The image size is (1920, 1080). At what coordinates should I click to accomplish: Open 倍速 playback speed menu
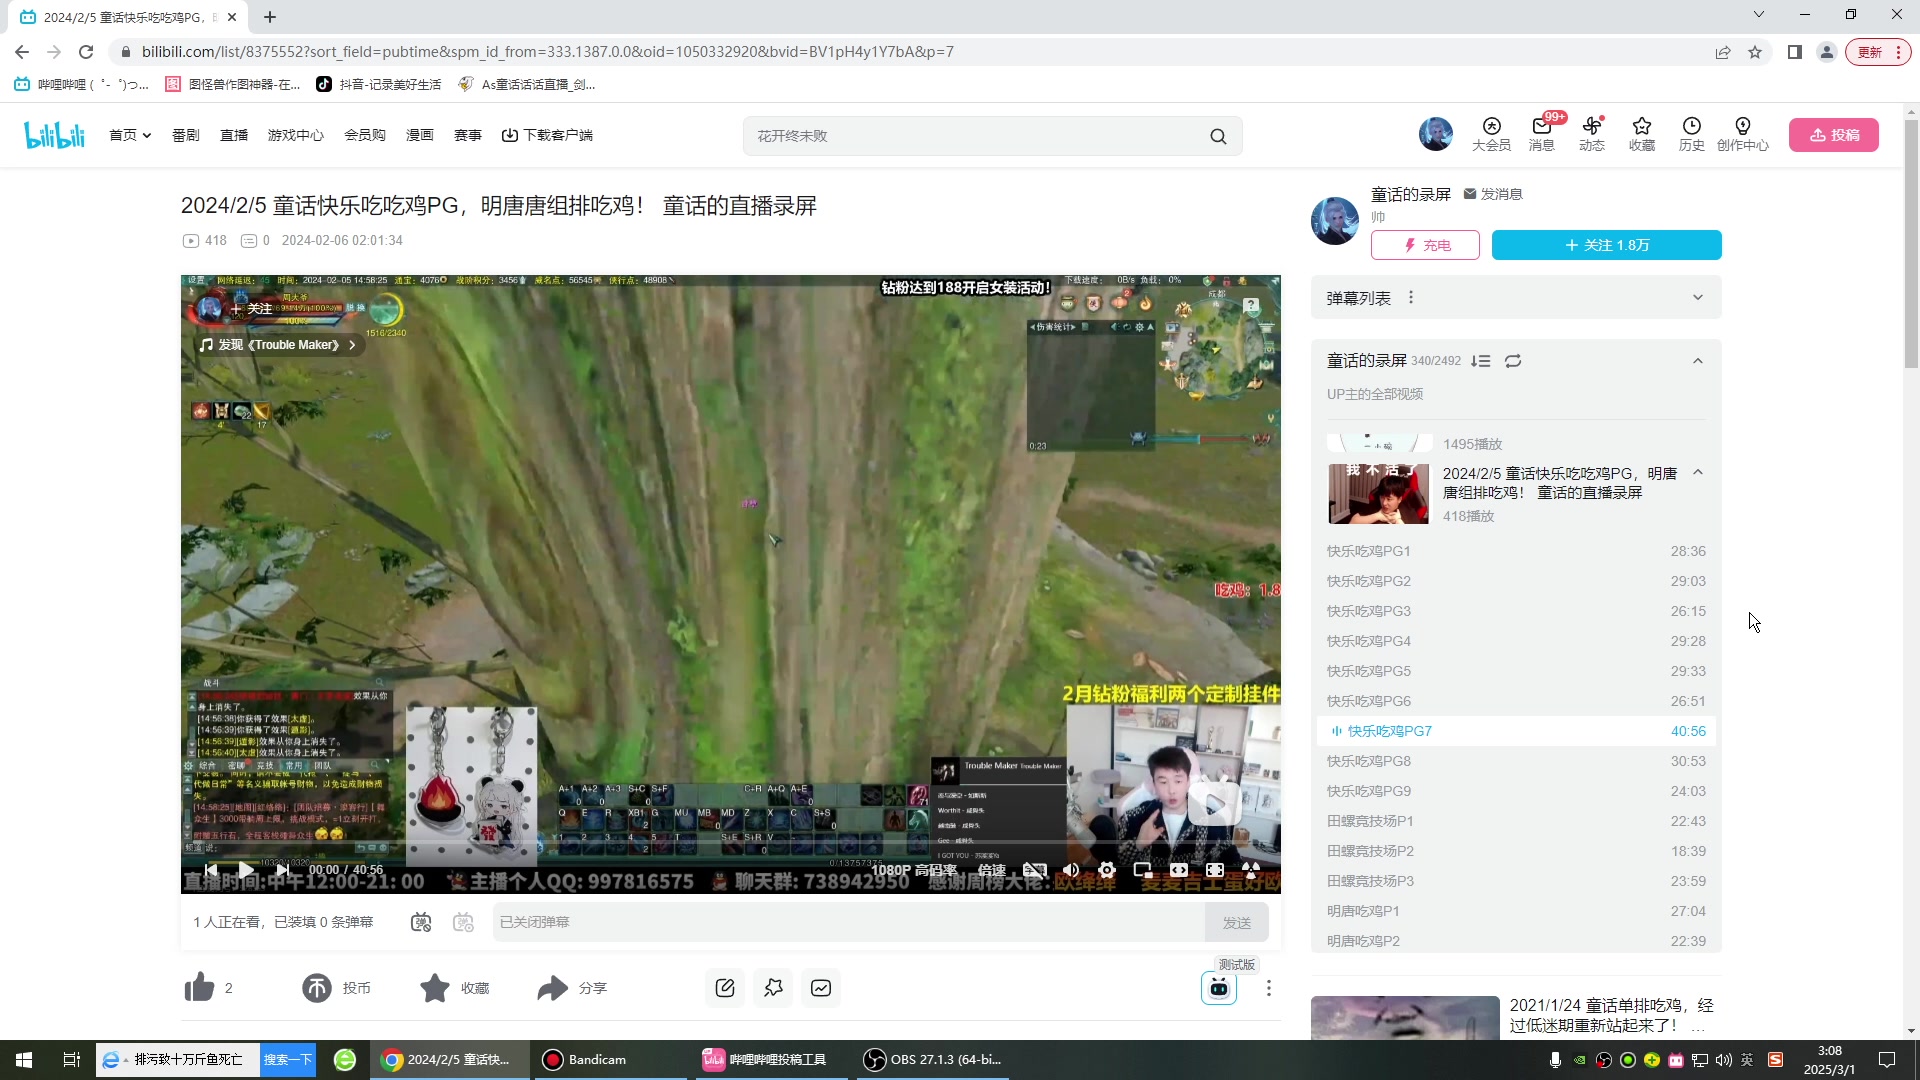[x=992, y=870]
